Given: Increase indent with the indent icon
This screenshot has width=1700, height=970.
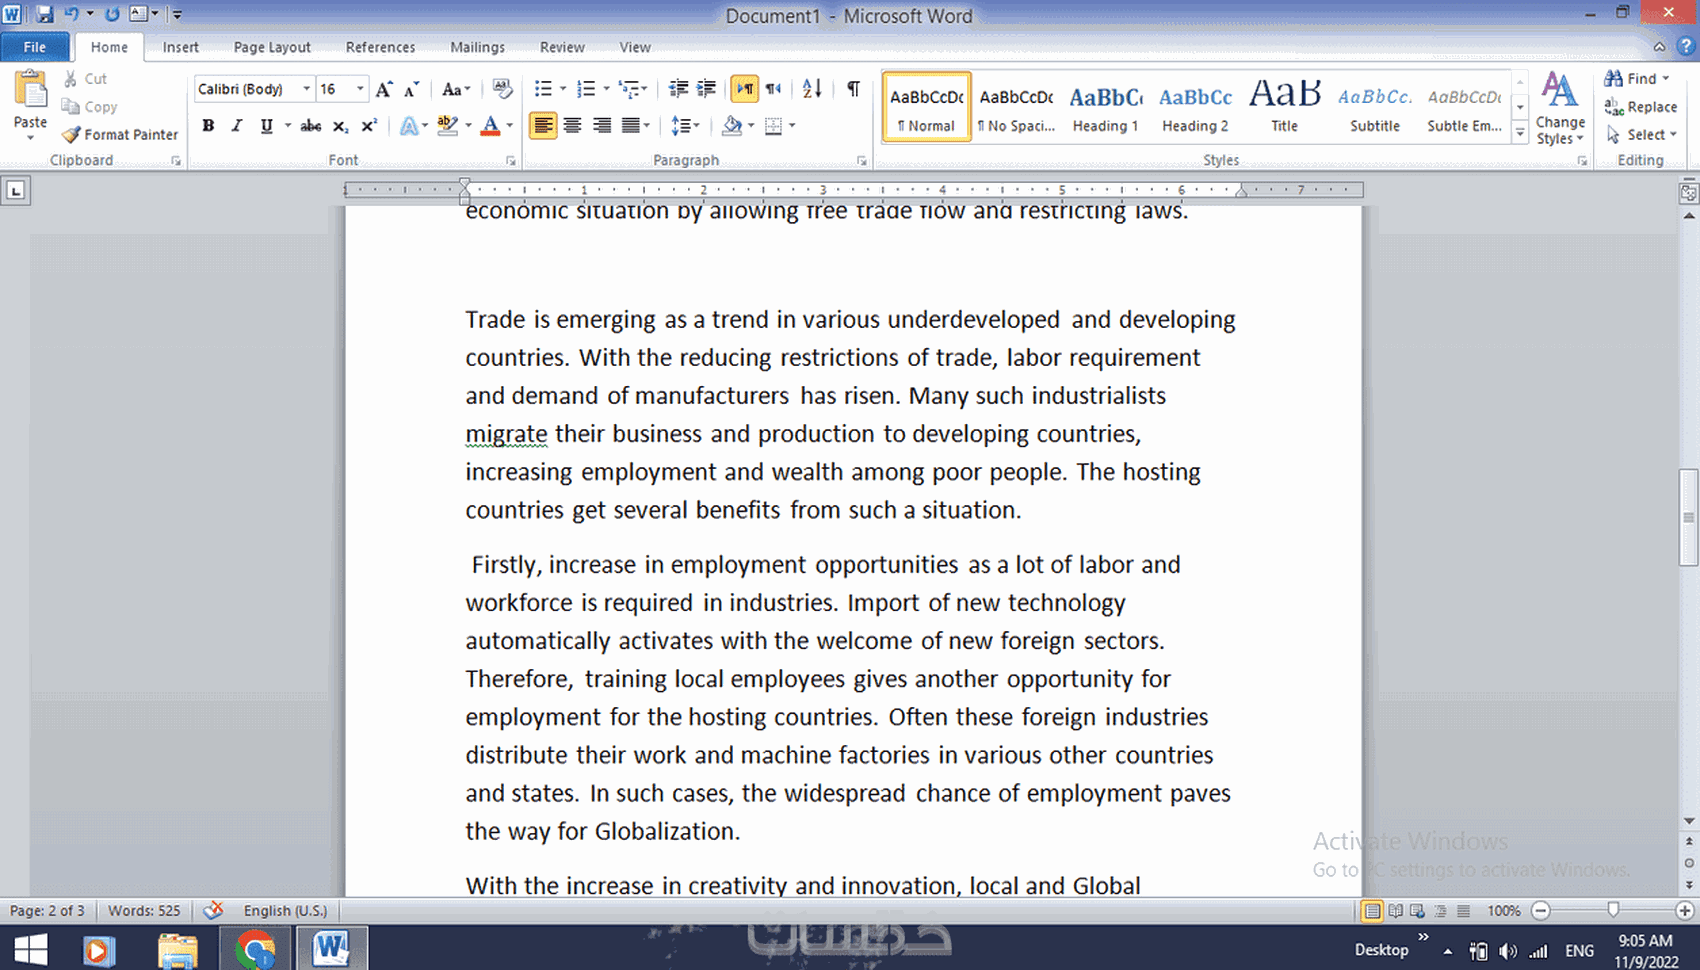Looking at the screenshot, I should click(706, 89).
